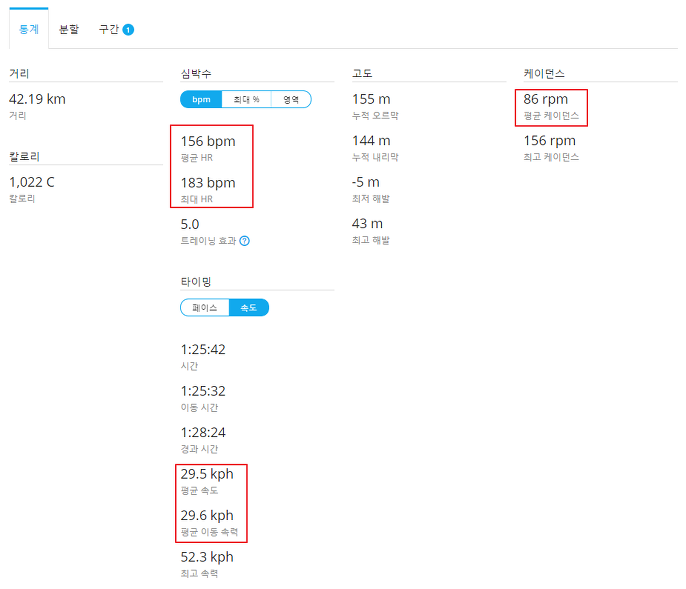
Task: Click the 52.3 kph max speed value
Action: pos(207,557)
